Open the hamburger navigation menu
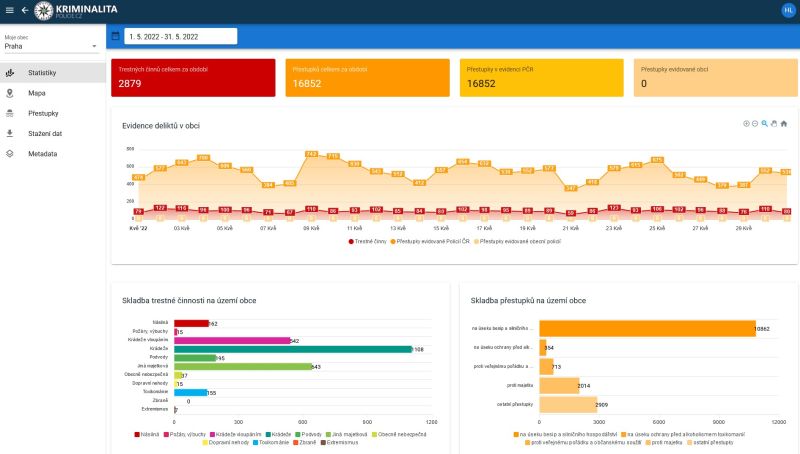 click(9, 10)
